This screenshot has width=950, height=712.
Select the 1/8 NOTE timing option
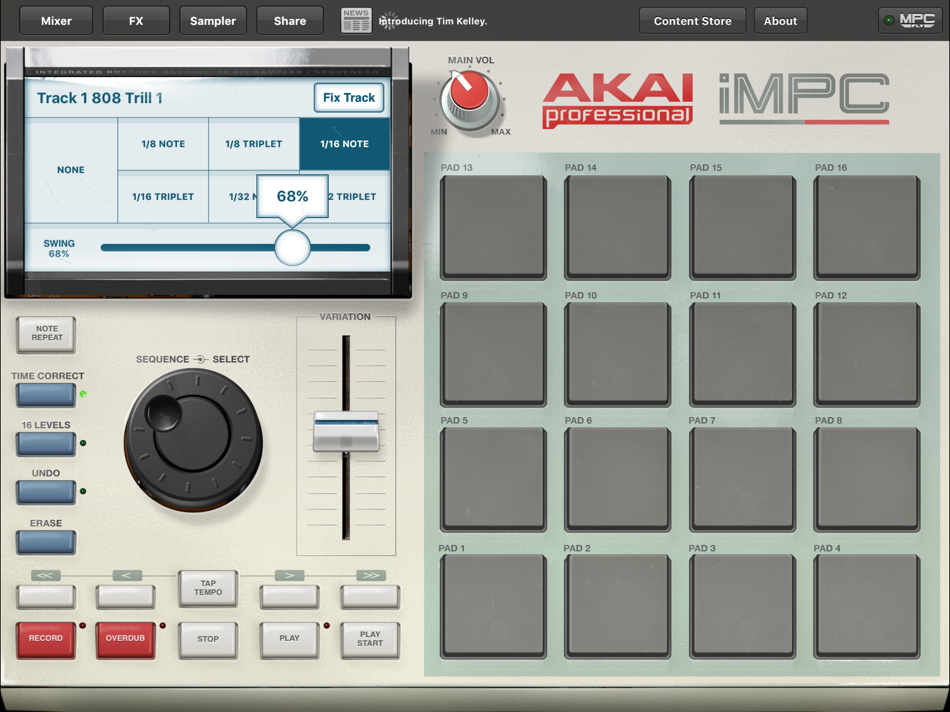pyautogui.click(x=163, y=144)
